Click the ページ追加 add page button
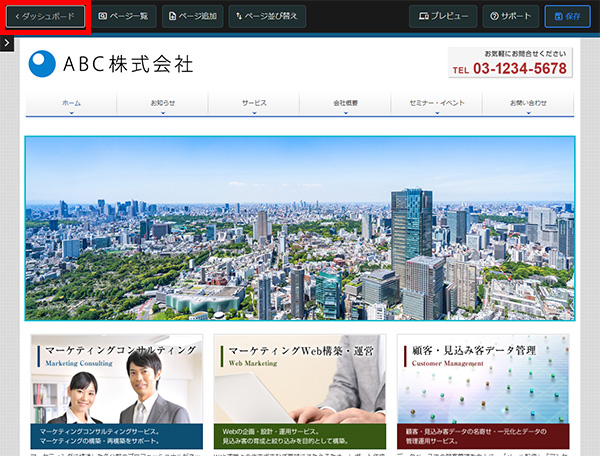 click(x=192, y=16)
